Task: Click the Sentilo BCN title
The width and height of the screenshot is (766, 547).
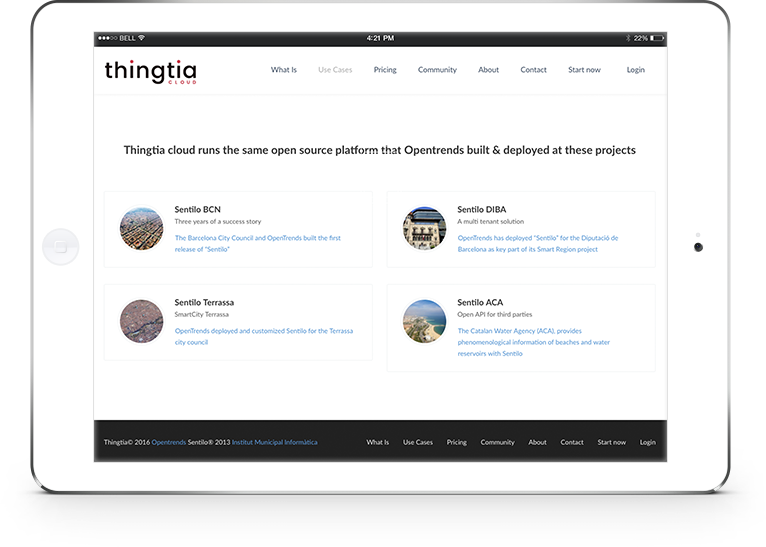Action: click(x=197, y=210)
